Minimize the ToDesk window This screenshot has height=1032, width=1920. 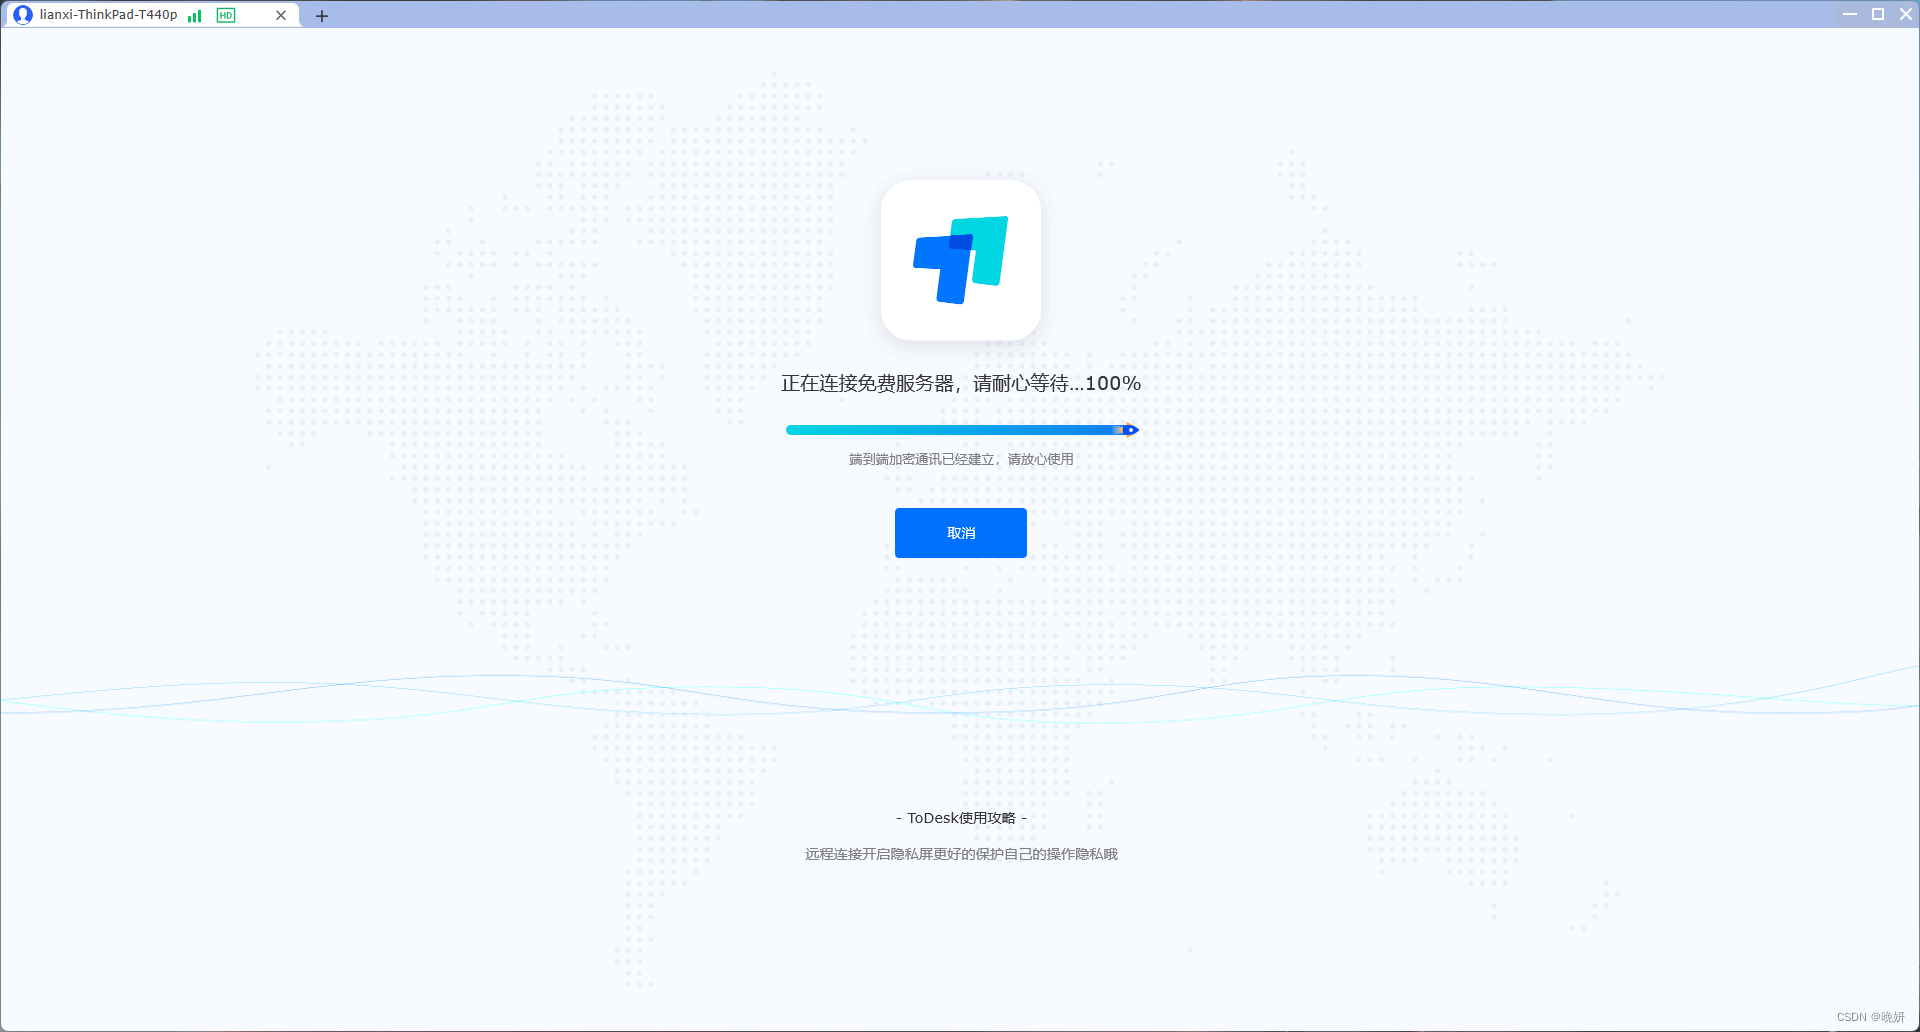(x=1849, y=14)
